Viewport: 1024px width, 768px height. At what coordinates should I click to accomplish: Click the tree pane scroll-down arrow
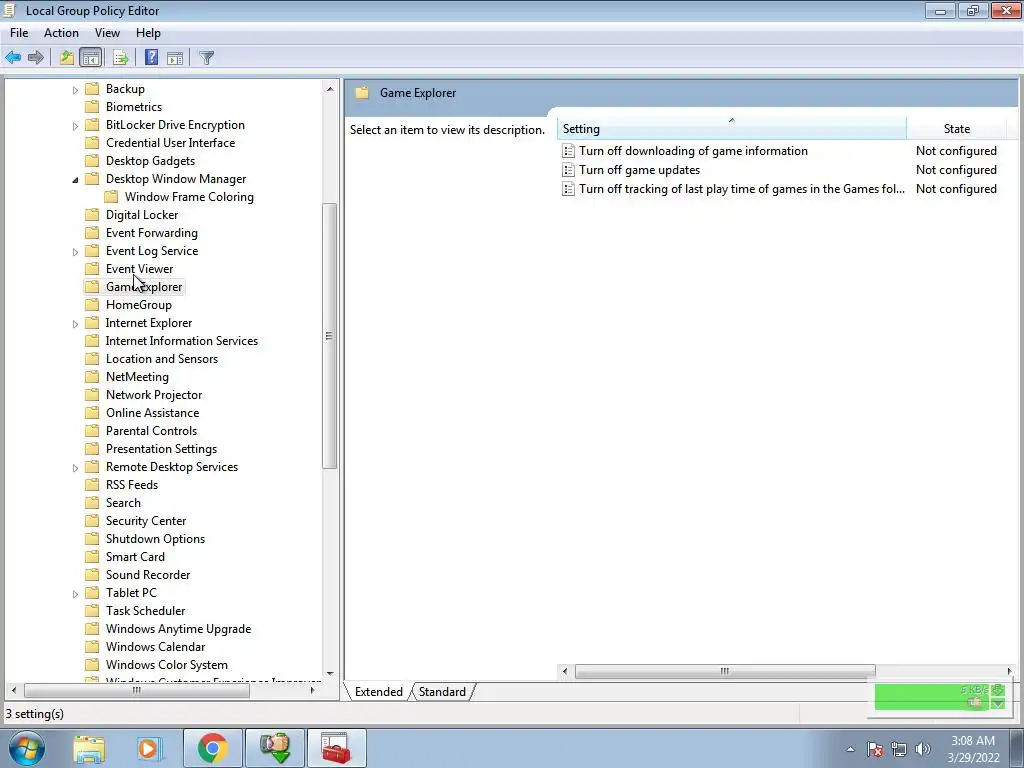(329, 673)
